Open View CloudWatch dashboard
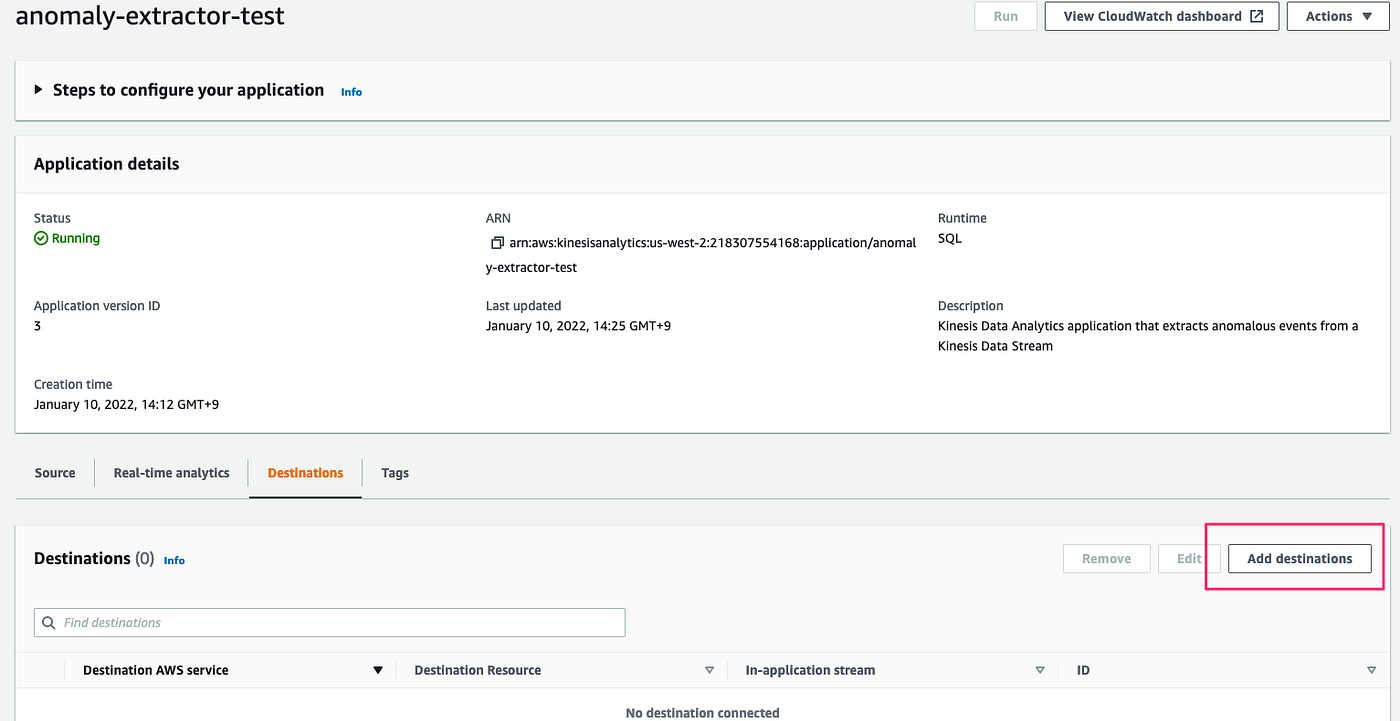 pyautogui.click(x=1162, y=16)
